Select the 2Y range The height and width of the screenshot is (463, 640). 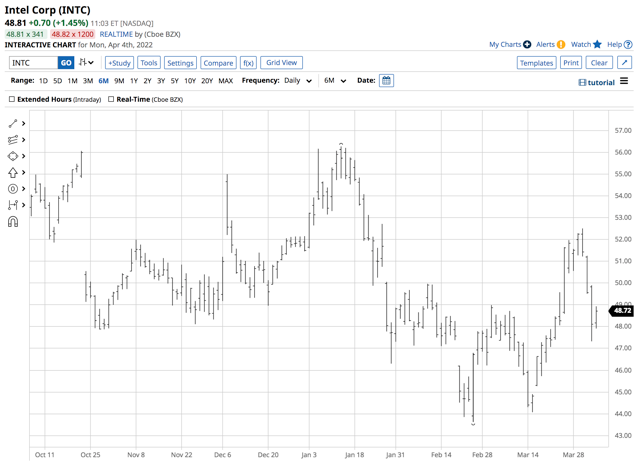(x=147, y=81)
